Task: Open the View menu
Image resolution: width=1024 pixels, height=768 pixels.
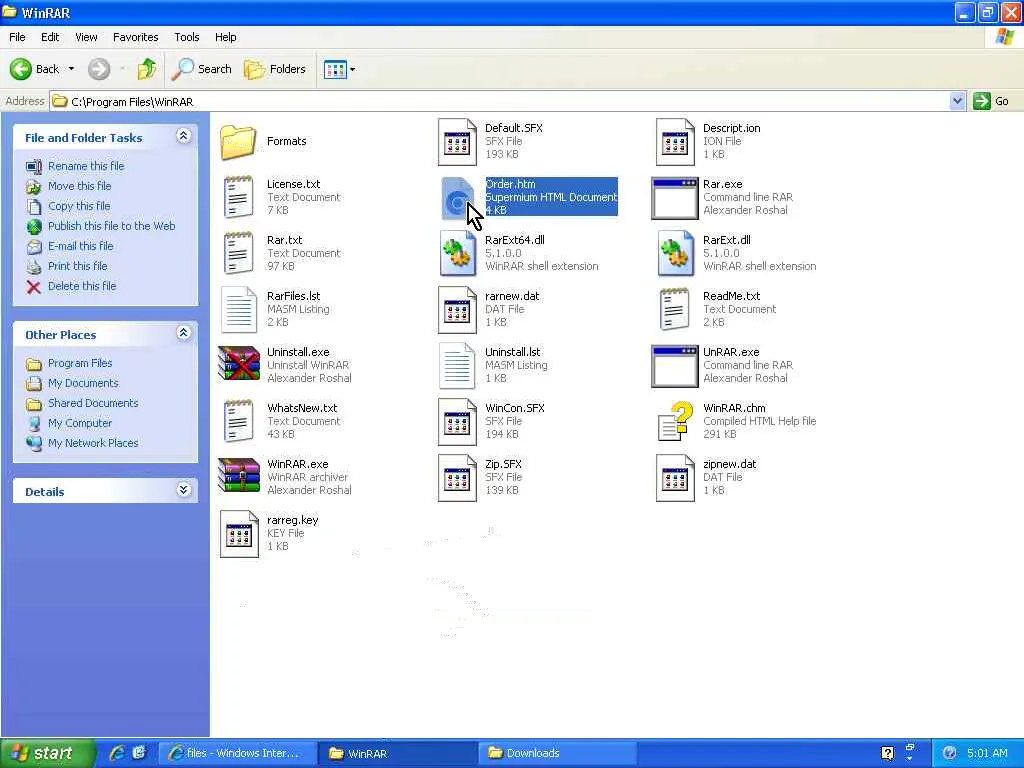Action: tap(86, 37)
